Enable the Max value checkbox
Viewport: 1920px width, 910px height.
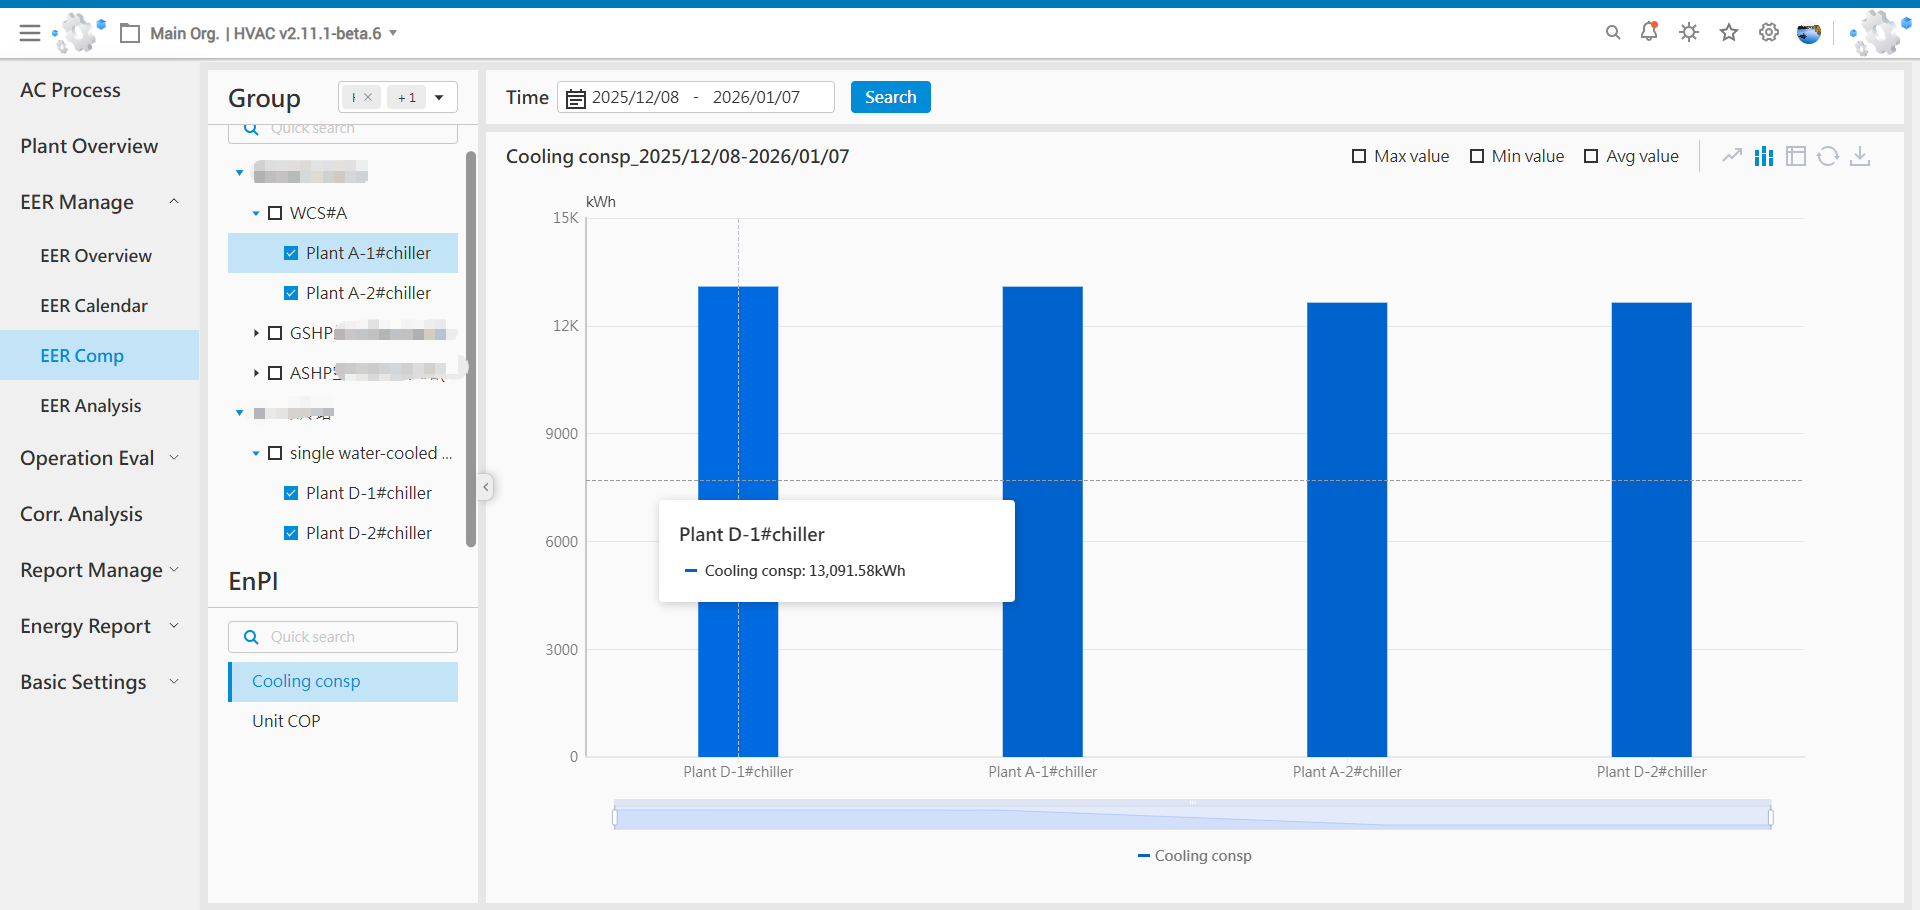1359,156
